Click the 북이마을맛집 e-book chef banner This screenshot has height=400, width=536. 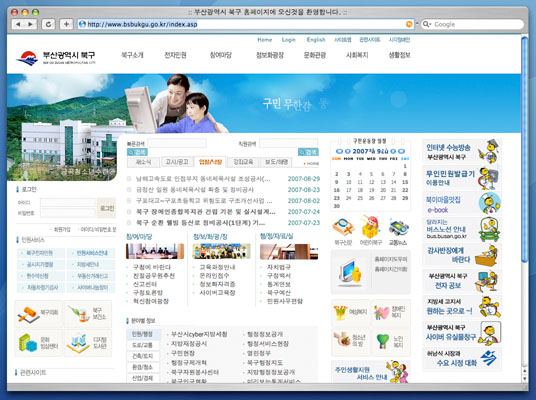pos(462,204)
